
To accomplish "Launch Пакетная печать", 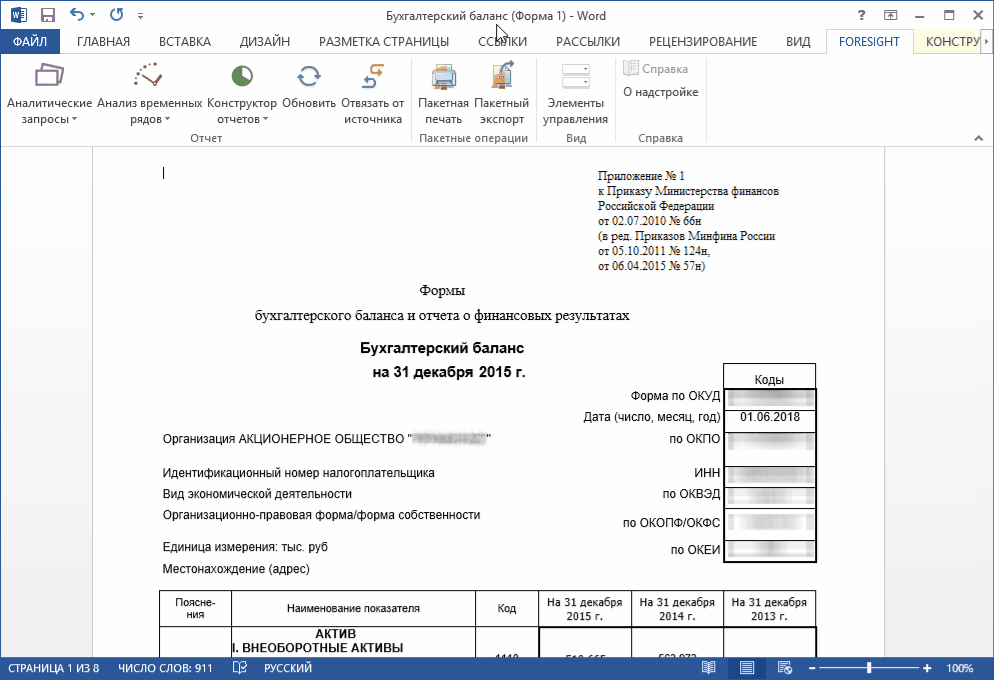I will [443, 94].
